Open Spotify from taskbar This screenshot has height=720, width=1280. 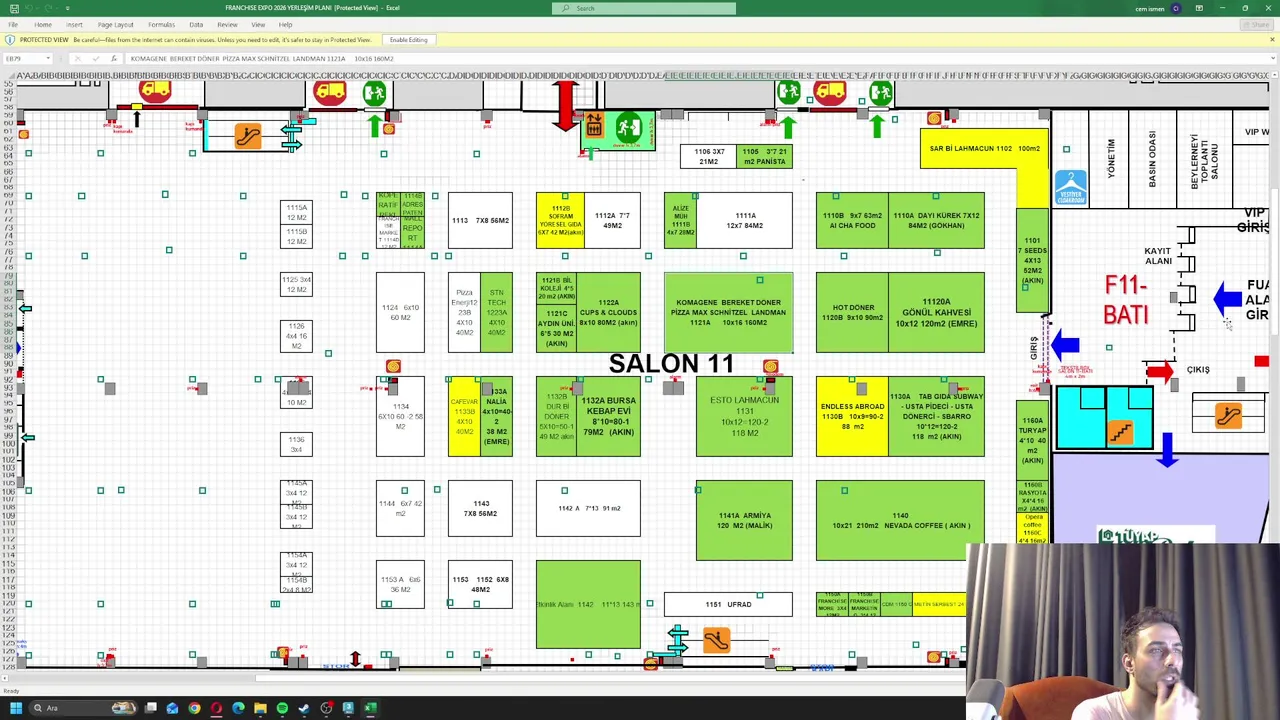[282, 708]
